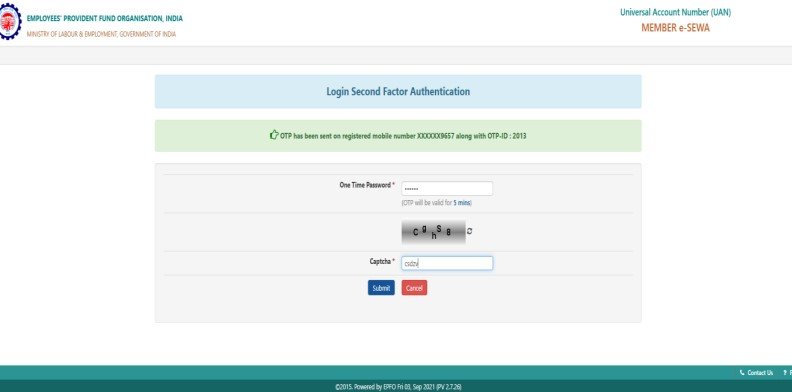The height and width of the screenshot is (392, 792).
Task: Click the Login Second Factor Authentication heading
Action: coord(398,91)
